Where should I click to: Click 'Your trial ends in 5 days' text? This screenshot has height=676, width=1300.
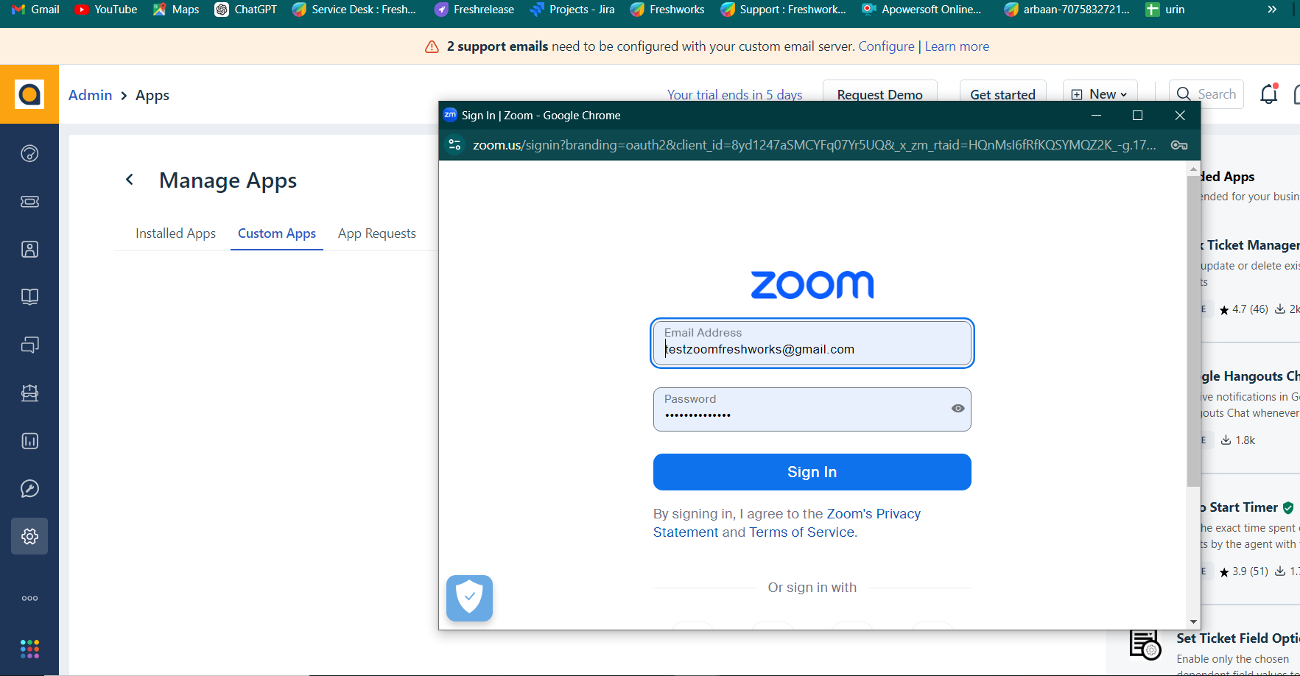click(x=735, y=95)
